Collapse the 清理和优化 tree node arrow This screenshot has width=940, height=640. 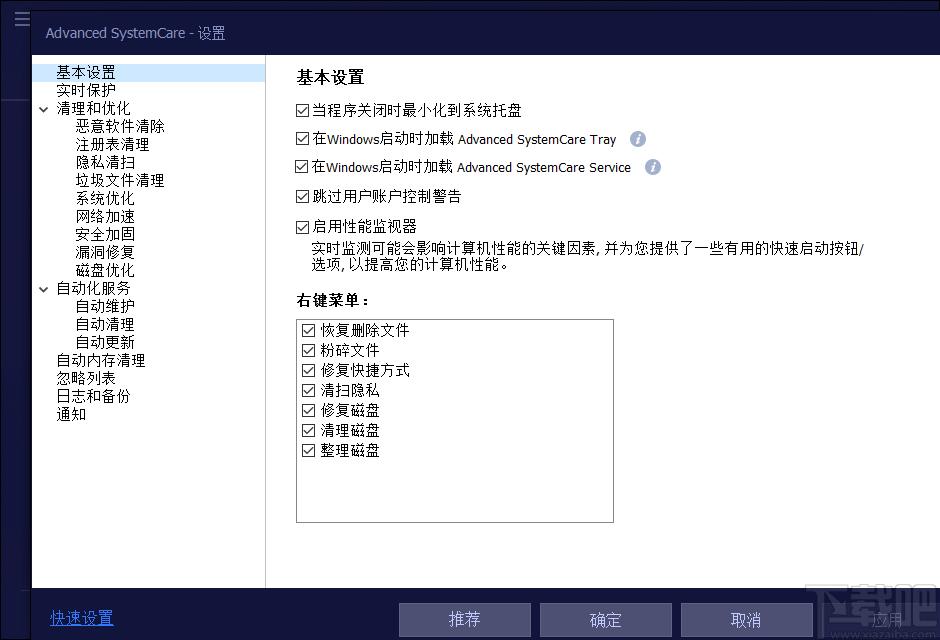[x=44, y=109]
